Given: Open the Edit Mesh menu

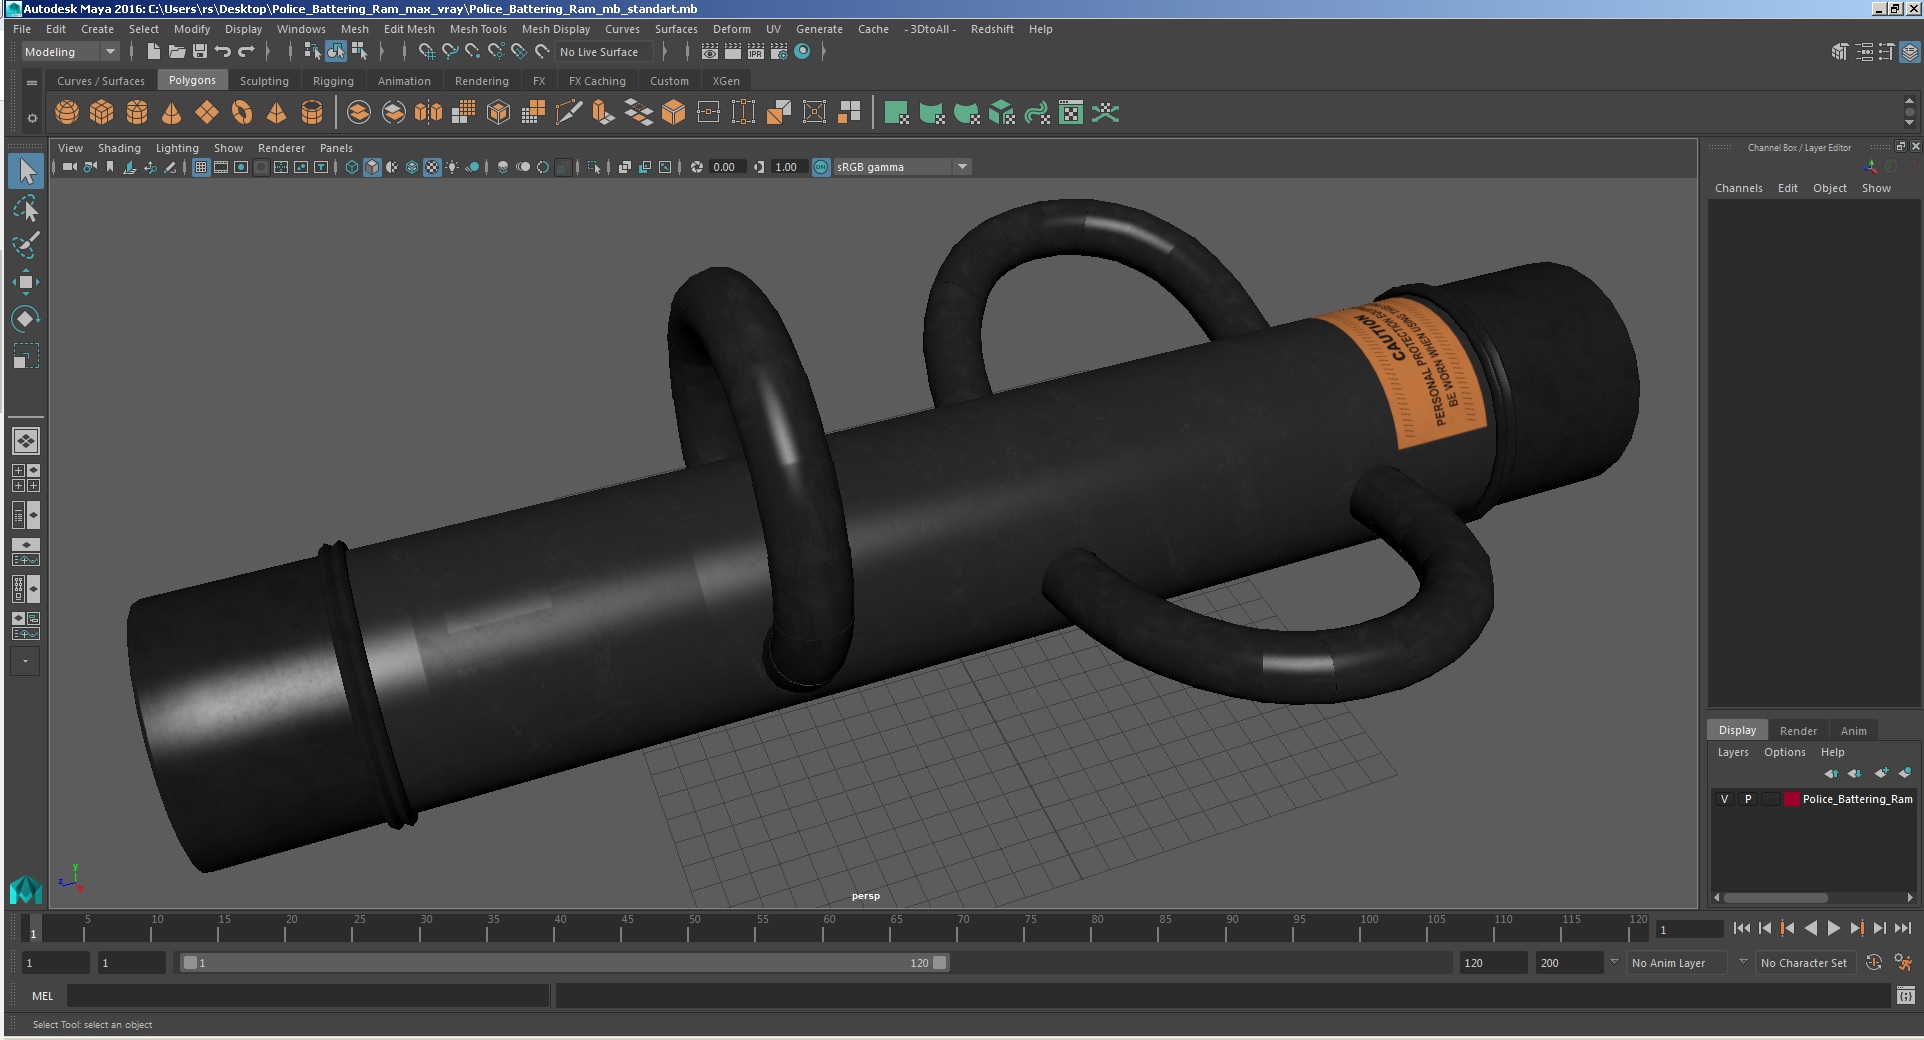Looking at the screenshot, I should (x=409, y=29).
